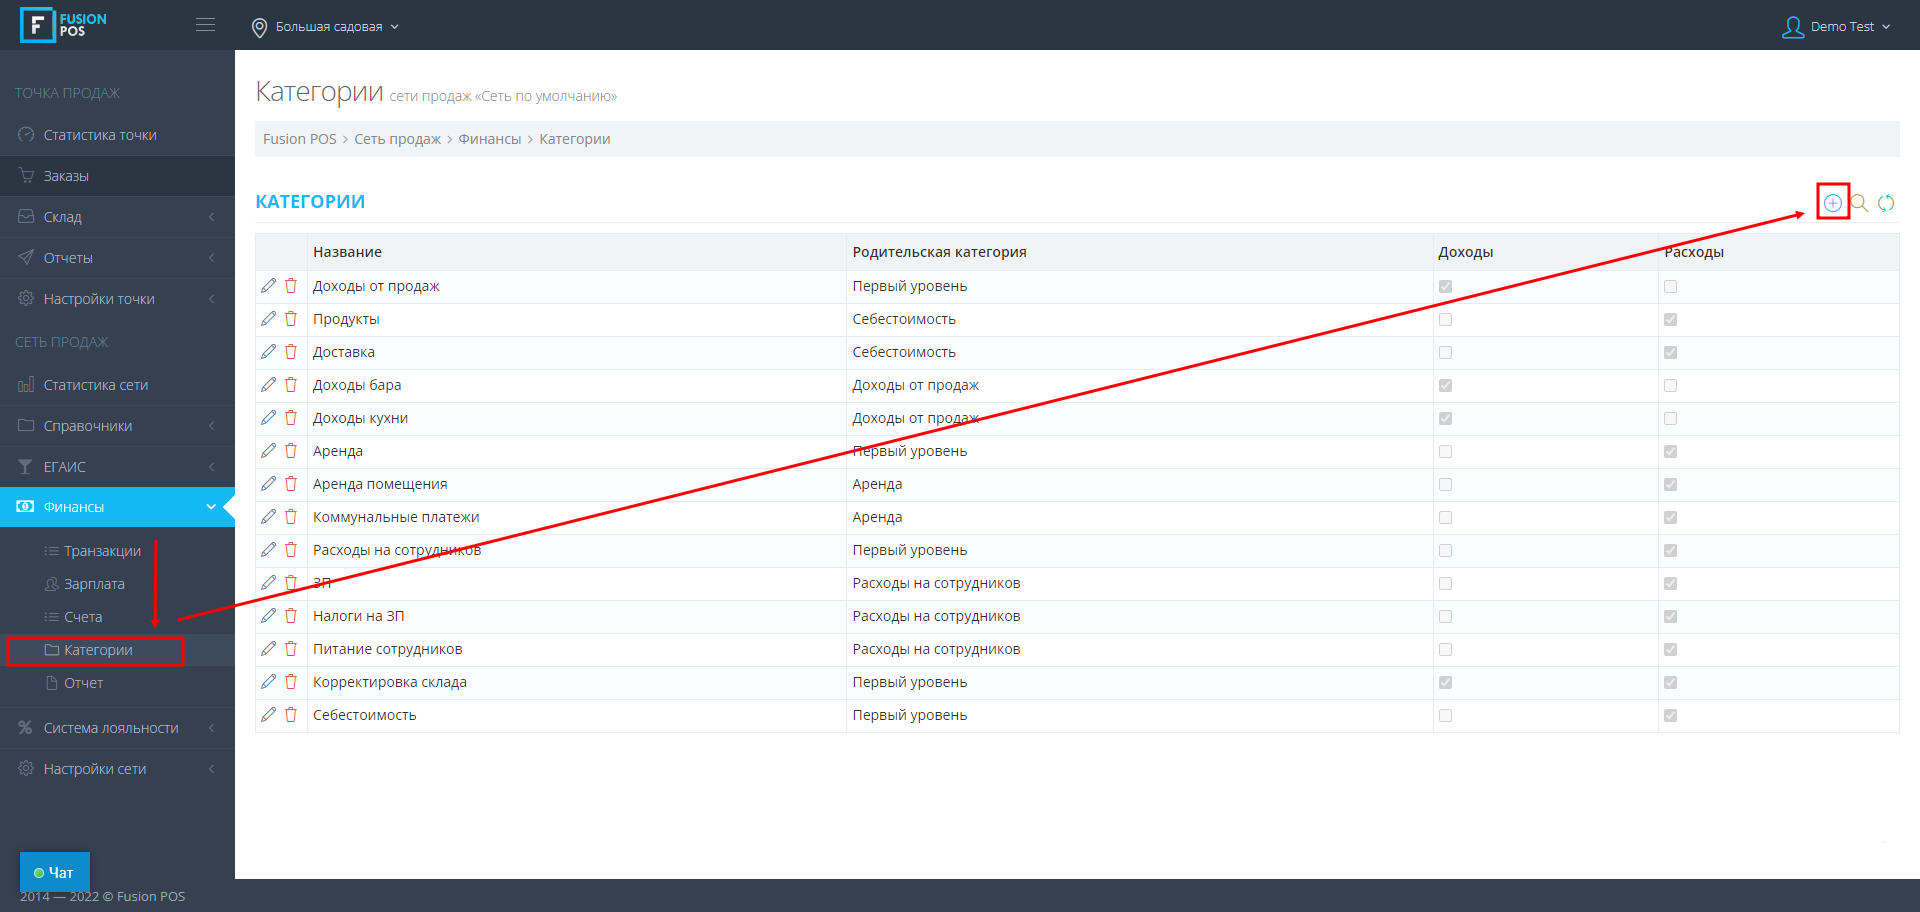
Task: Open search using the magnifier icon
Action: click(1859, 203)
